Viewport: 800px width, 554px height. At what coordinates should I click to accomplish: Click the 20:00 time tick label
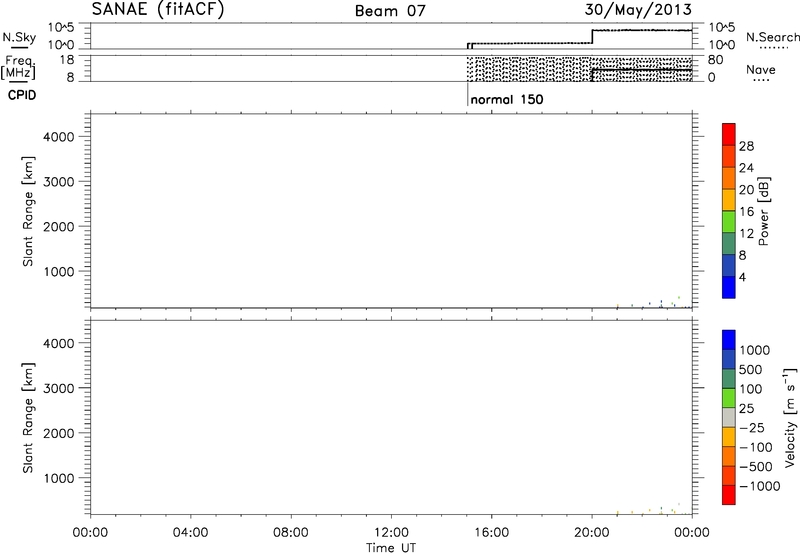pyautogui.click(x=592, y=533)
